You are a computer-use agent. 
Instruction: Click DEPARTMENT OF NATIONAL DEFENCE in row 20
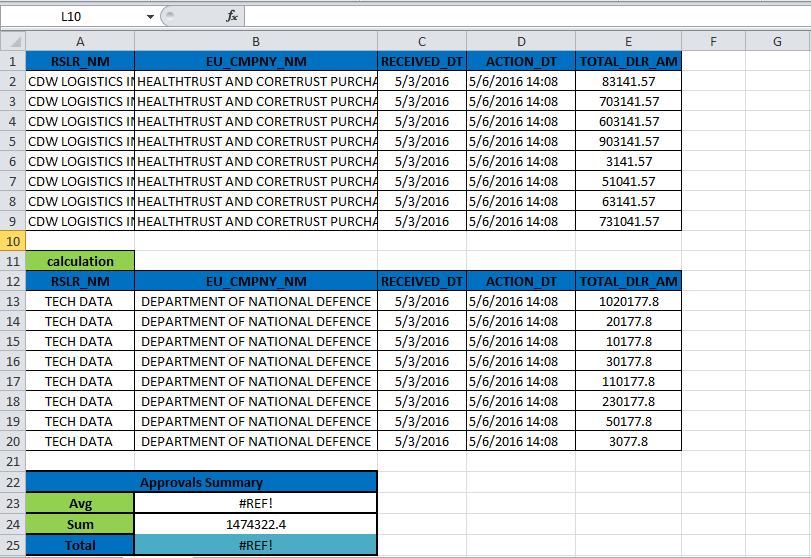click(x=256, y=441)
